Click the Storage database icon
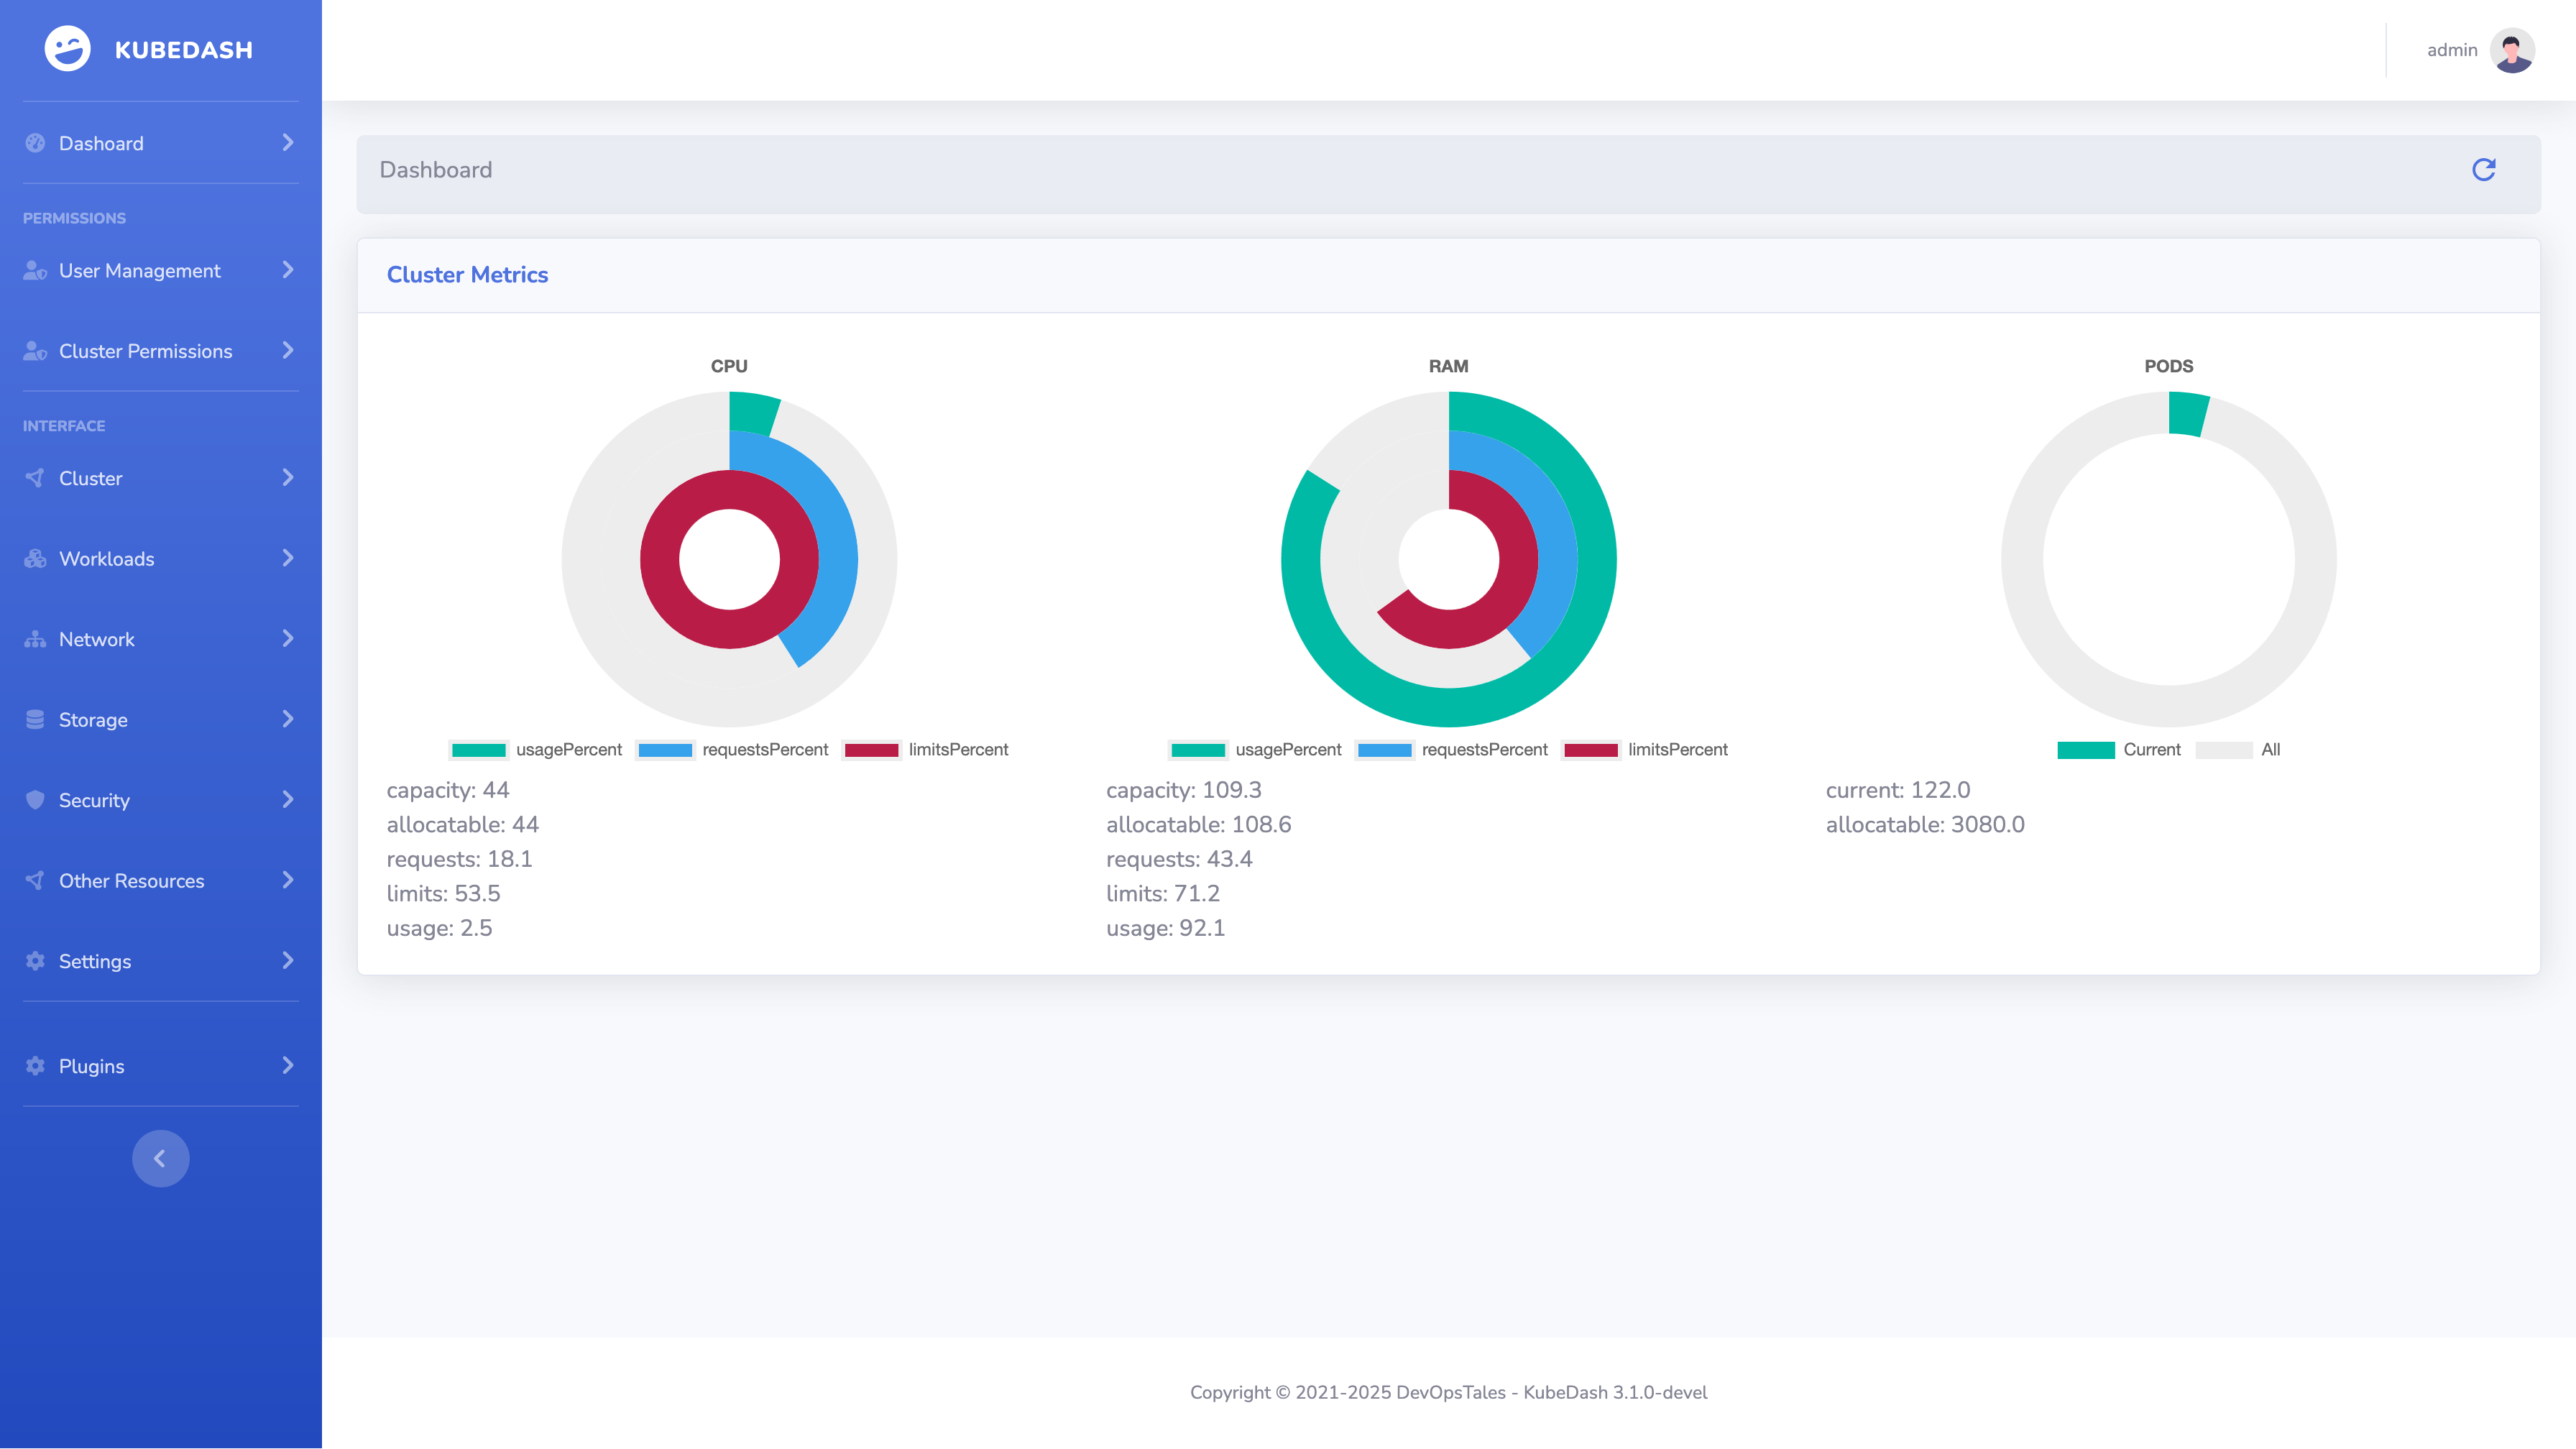This screenshot has width=2576, height=1449. [35, 719]
